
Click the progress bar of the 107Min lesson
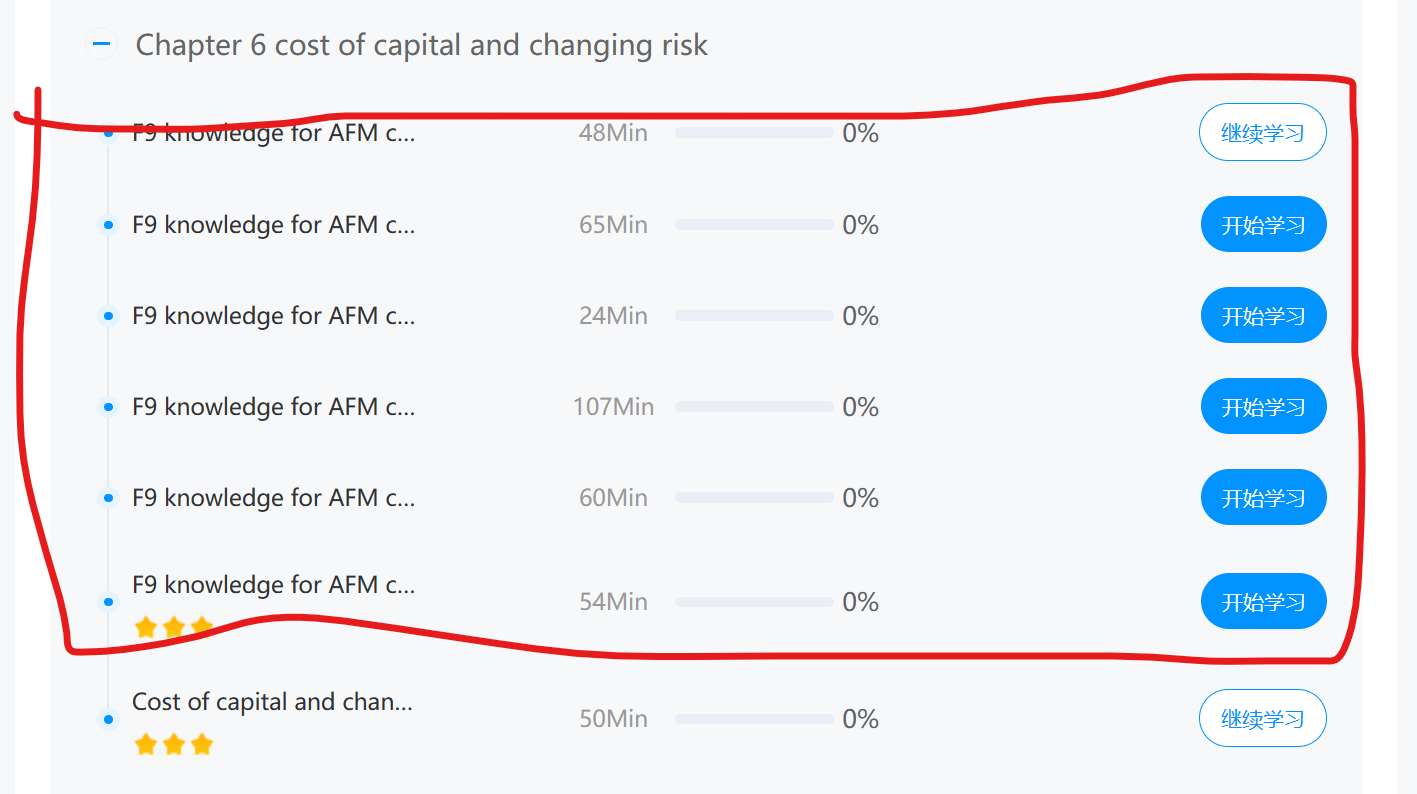point(754,406)
